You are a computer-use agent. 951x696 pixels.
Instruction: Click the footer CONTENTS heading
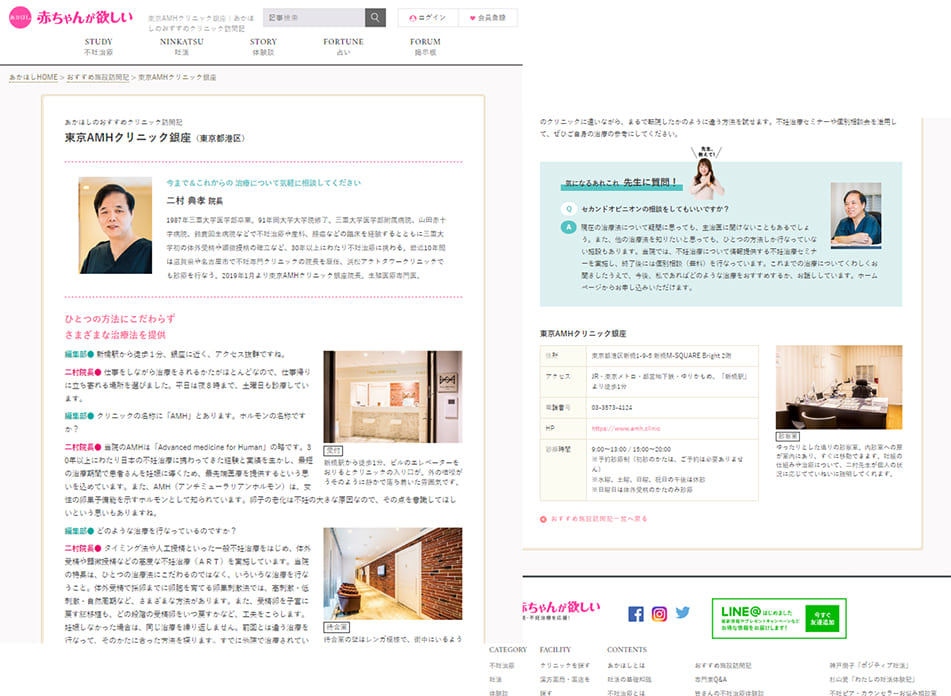click(x=627, y=649)
